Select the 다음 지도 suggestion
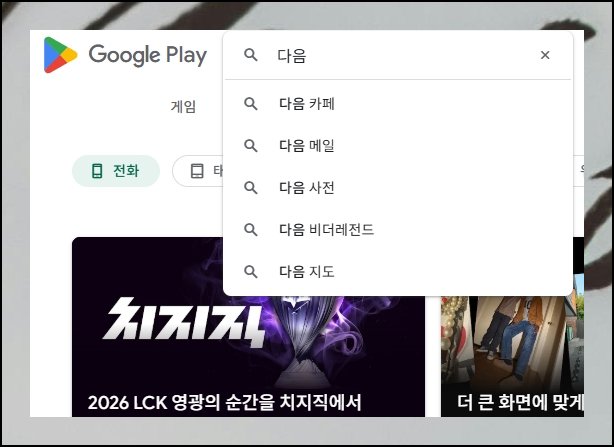The height and width of the screenshot is (447, 614). (398, 271)
